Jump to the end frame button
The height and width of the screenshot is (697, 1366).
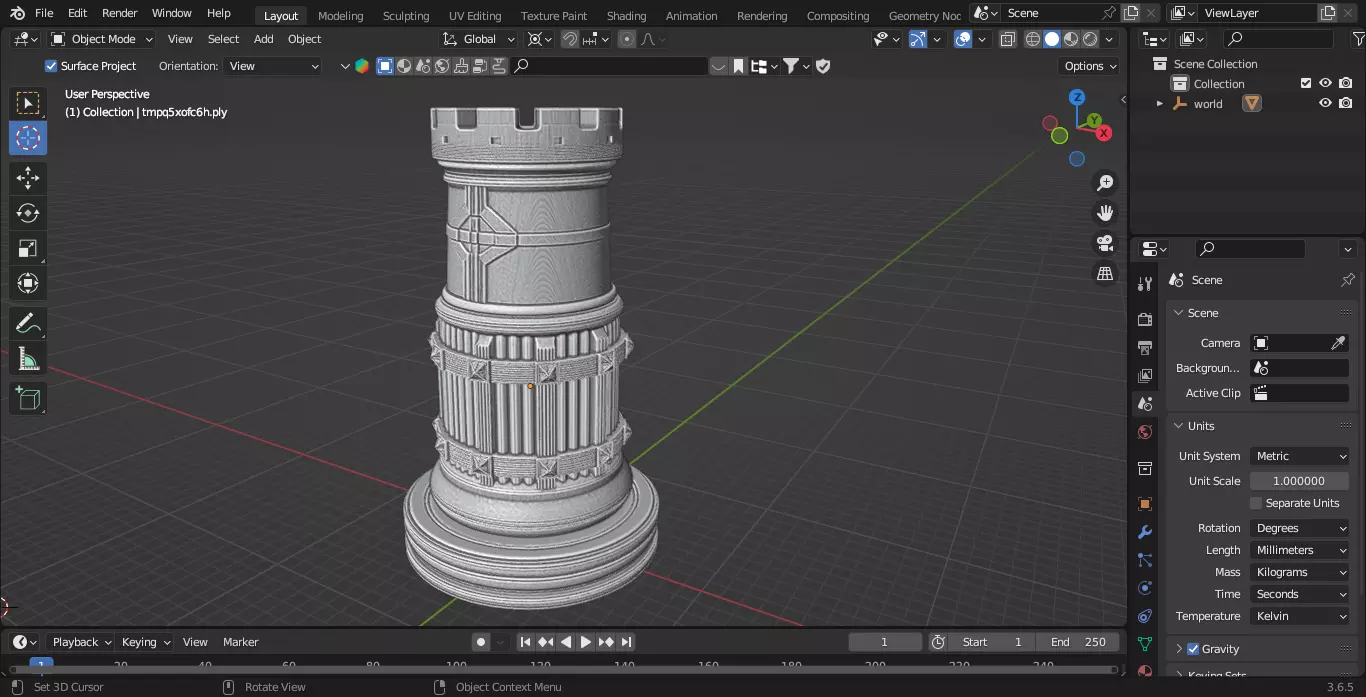pyautogui.click(x=627, y=642)
